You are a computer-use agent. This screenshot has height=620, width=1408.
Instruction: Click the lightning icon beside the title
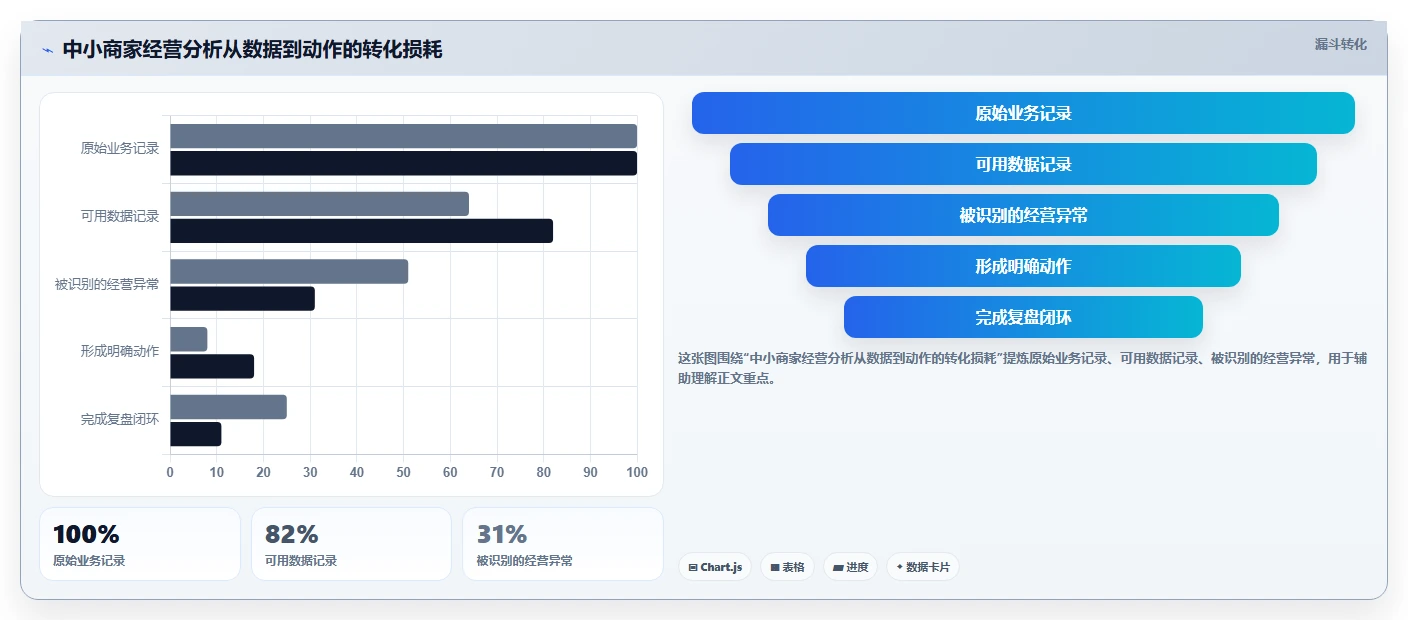point(47,50)
